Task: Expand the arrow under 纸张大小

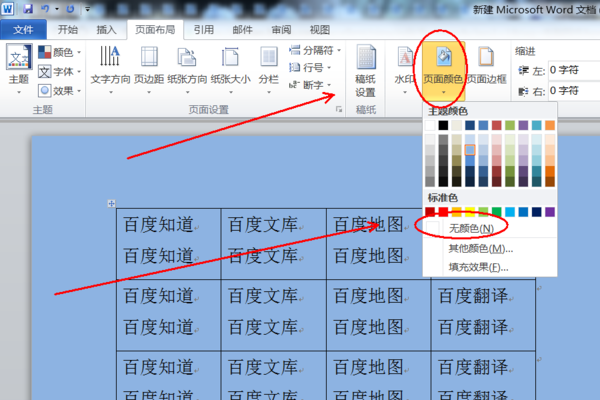Action: click(231, 92)
